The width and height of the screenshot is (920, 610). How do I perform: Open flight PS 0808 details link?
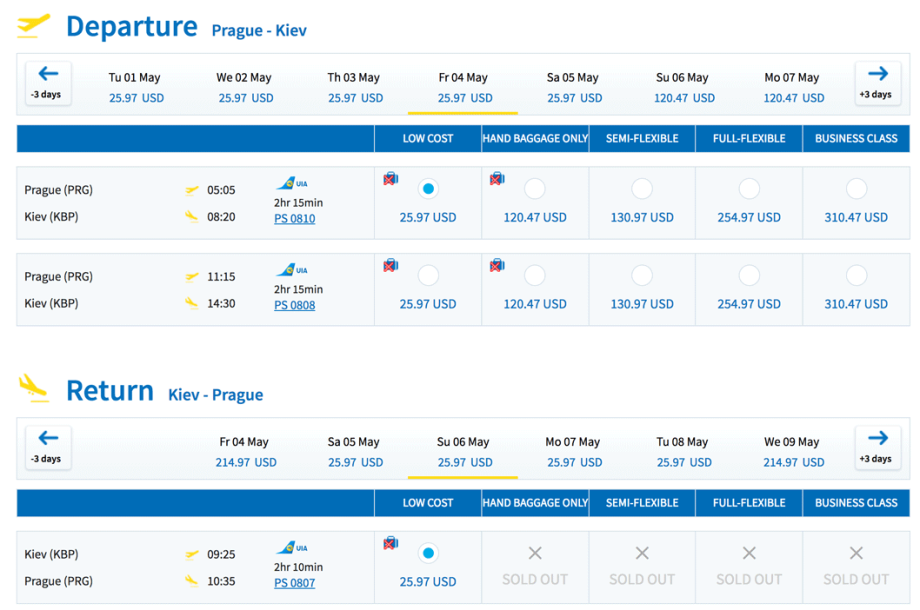pos(294,305)
